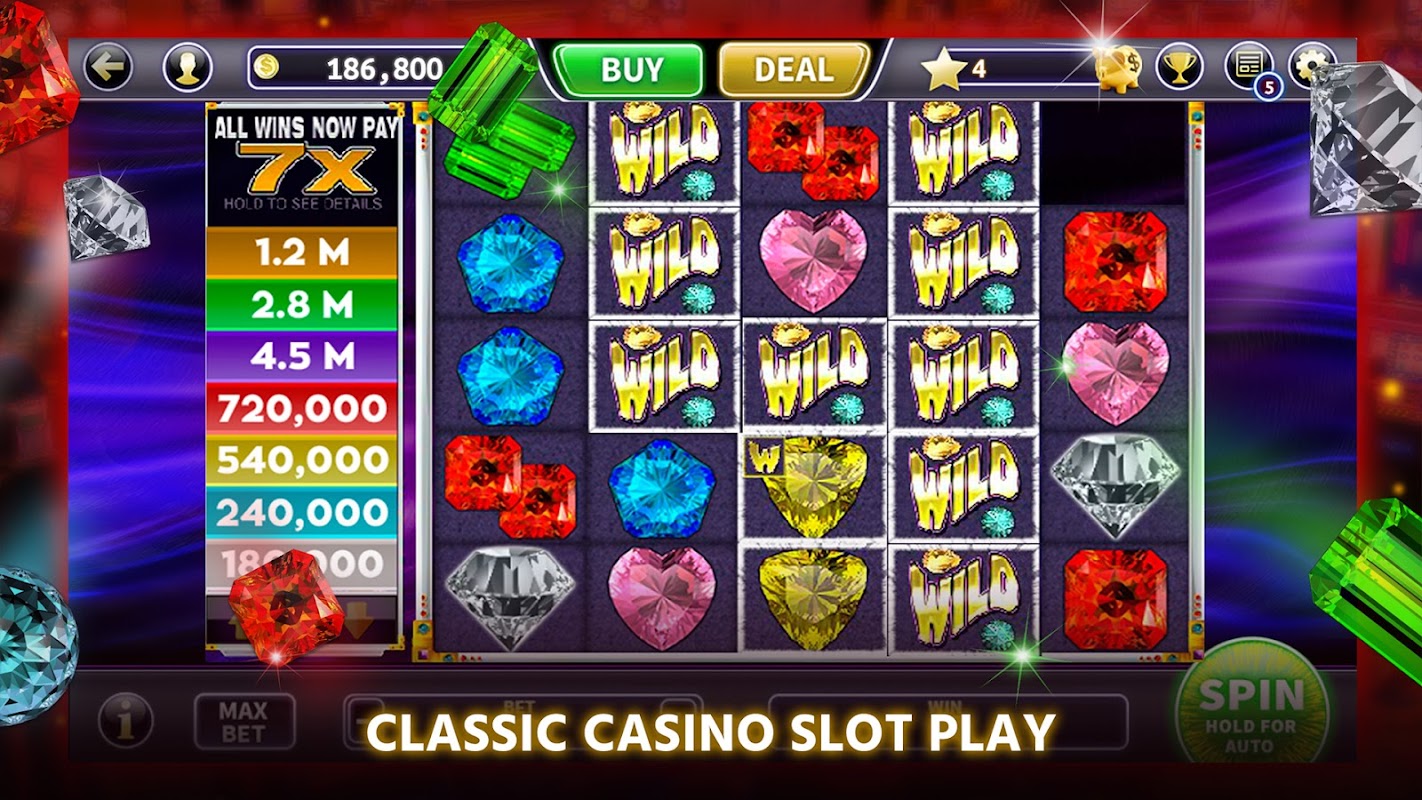Open the trophy leaderboard icon
This screenshot has height=800, width=1422.
click(1180, 68)
